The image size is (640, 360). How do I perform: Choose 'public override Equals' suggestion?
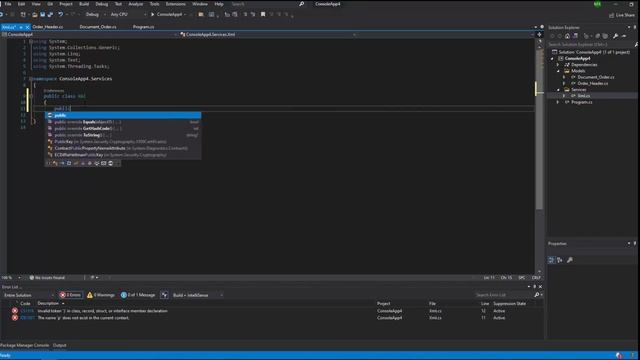[123, 122]
